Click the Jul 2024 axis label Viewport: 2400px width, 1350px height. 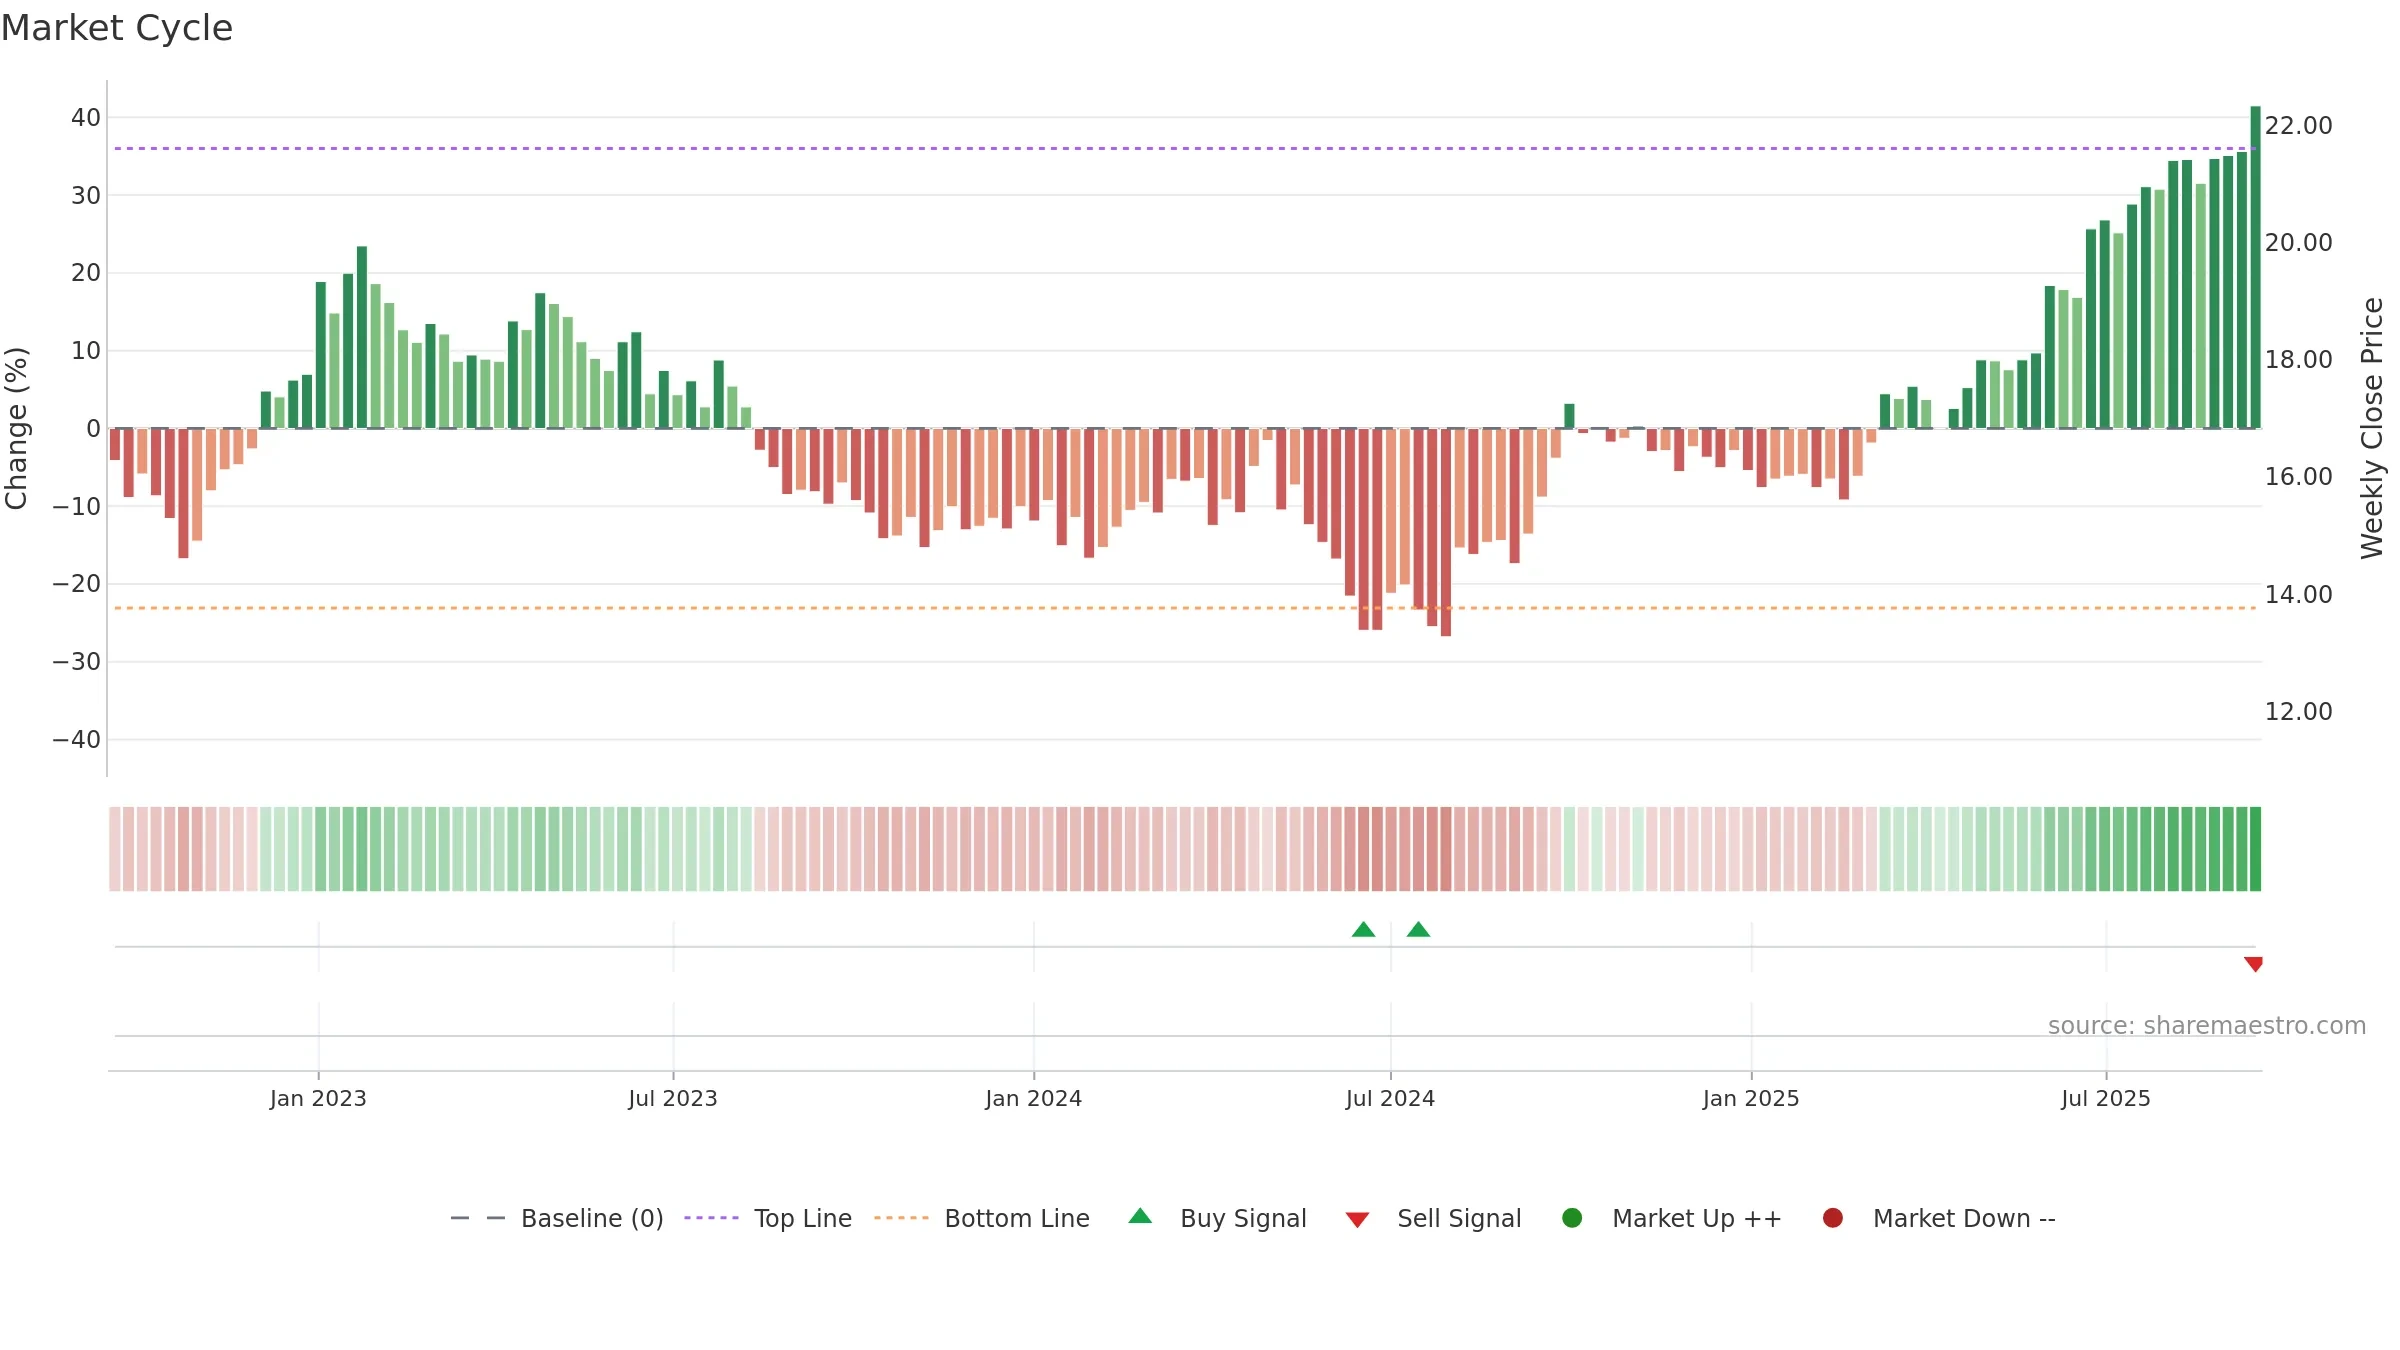pyautogui.click(x=1390, y=1099)
